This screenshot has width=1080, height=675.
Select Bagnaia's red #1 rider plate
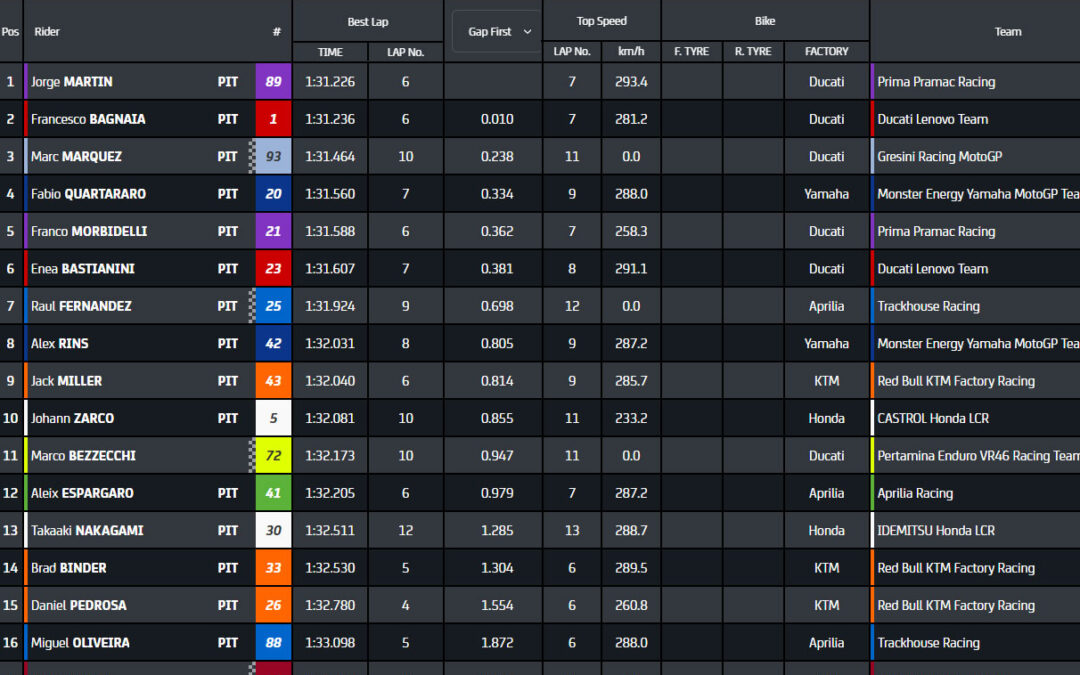pos(273,118)
